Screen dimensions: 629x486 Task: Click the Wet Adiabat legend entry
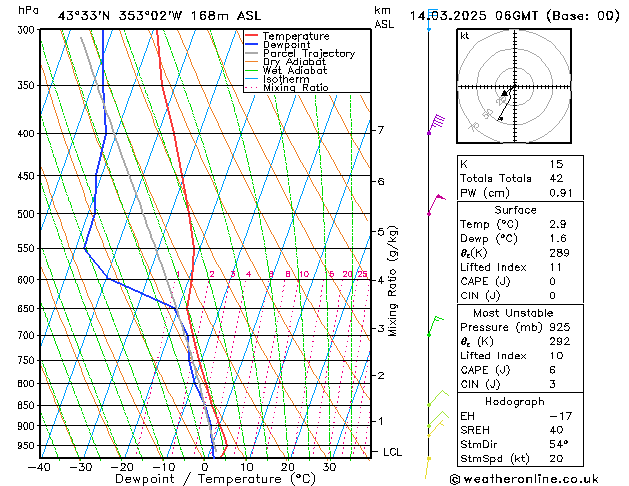[x=286, y=70]
